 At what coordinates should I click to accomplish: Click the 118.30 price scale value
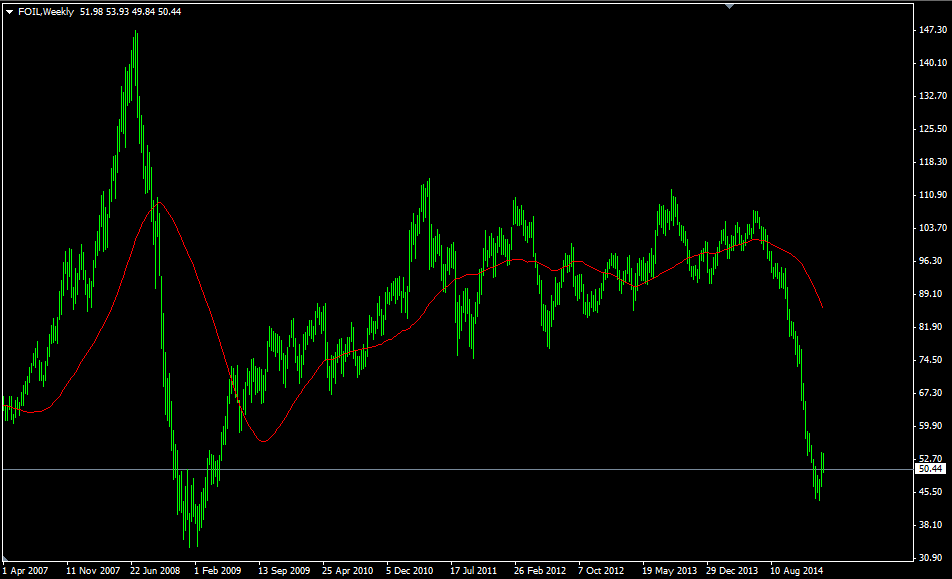[x=933, y=162]
